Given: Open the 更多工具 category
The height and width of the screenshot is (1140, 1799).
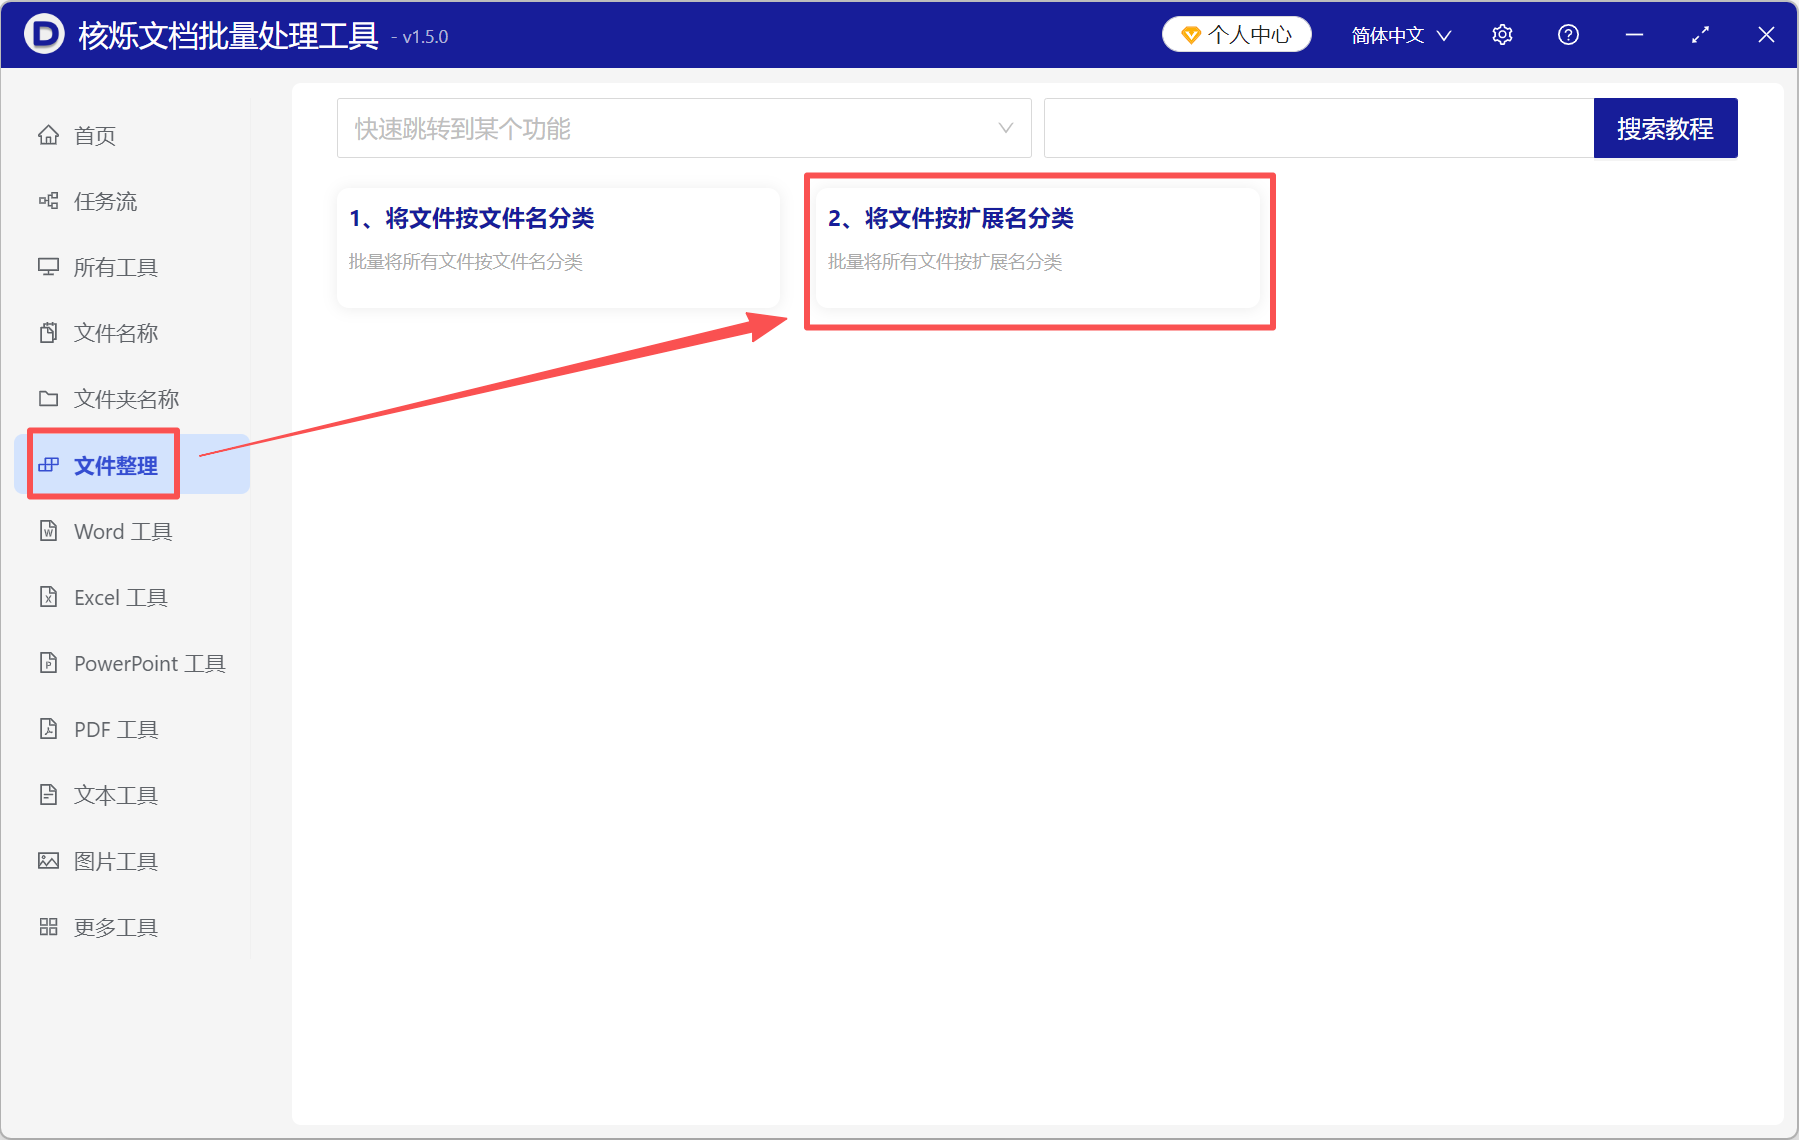Looking at the screenshot, I should [x=115, y=927].
